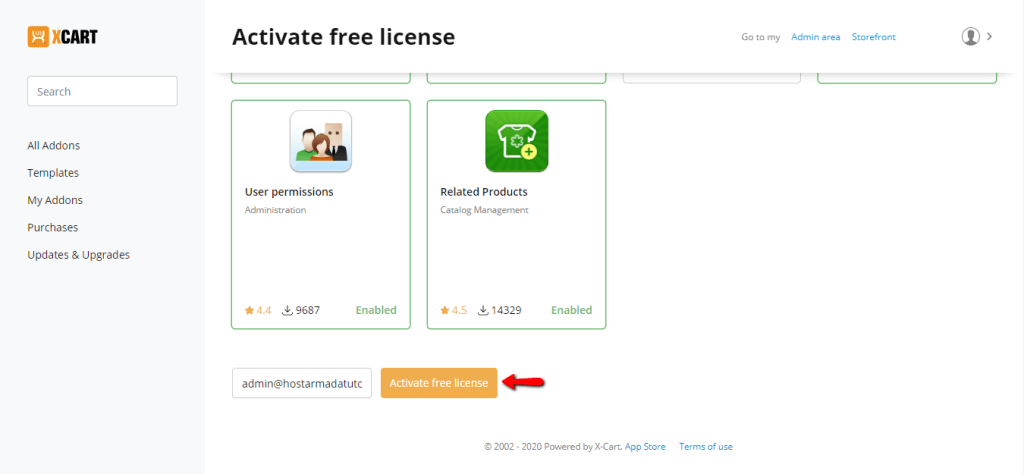1024x474 pixels.
Task: Click the email field with admin@hostarmada address
Action: pos(302,383)
